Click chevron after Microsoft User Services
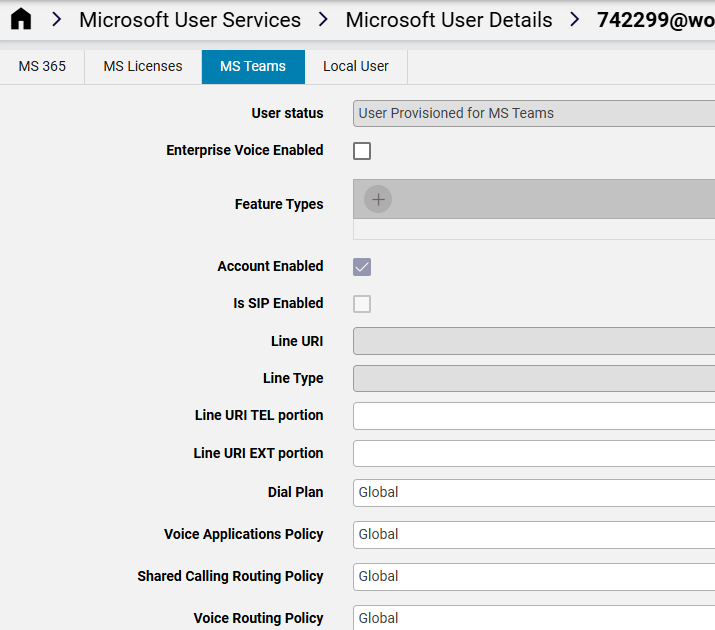715x630 pixels. (x=323, y=20)
